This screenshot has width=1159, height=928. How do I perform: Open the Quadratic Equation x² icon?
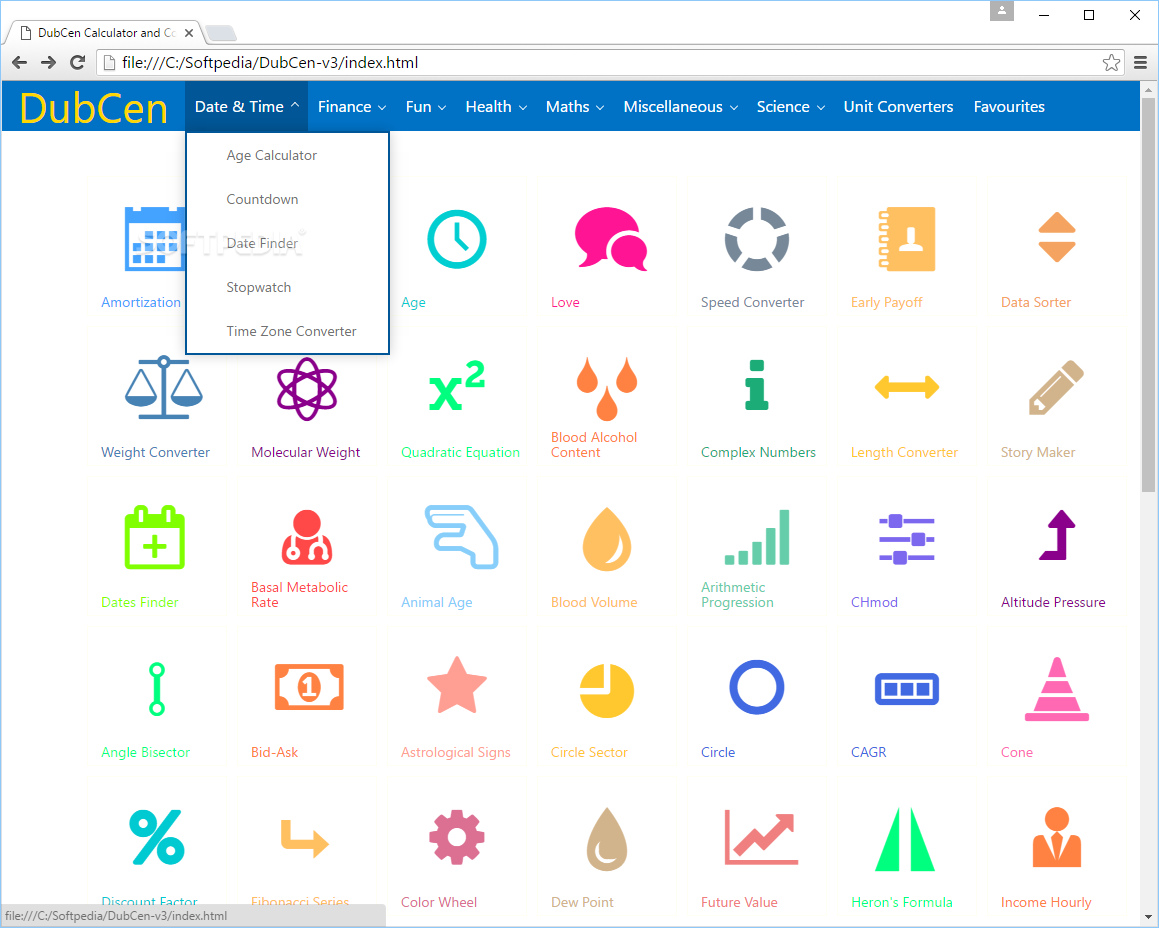point(457,385)
